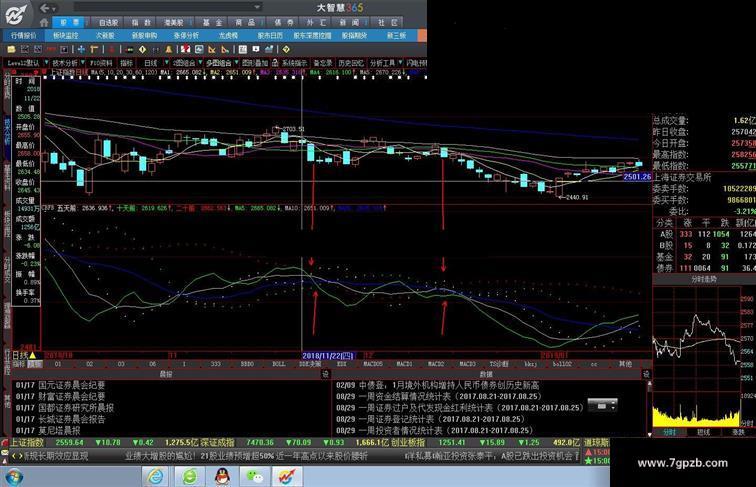Switch to the 自选股 tab
This screenshot has width=756, height=487.
click(x=108, y=22)
